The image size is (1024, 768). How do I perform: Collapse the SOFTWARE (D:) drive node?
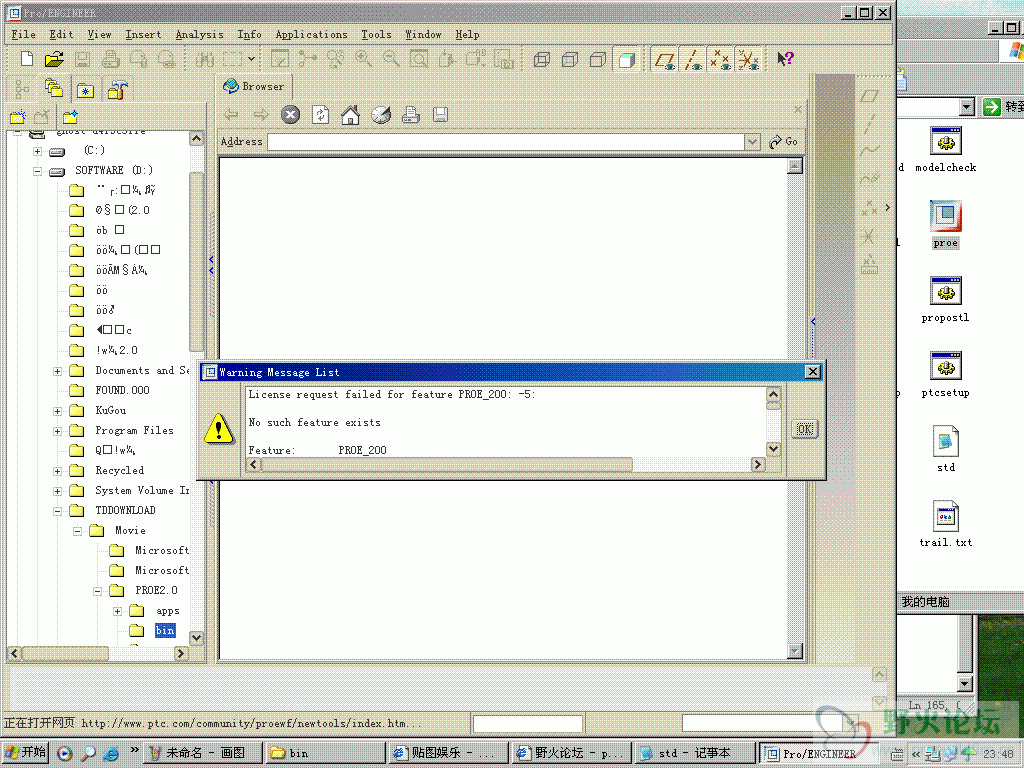[37, 171]
